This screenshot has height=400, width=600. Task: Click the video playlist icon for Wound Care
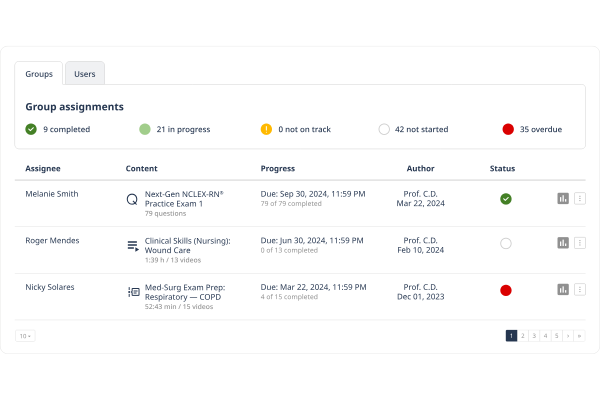tap(132, 245)
